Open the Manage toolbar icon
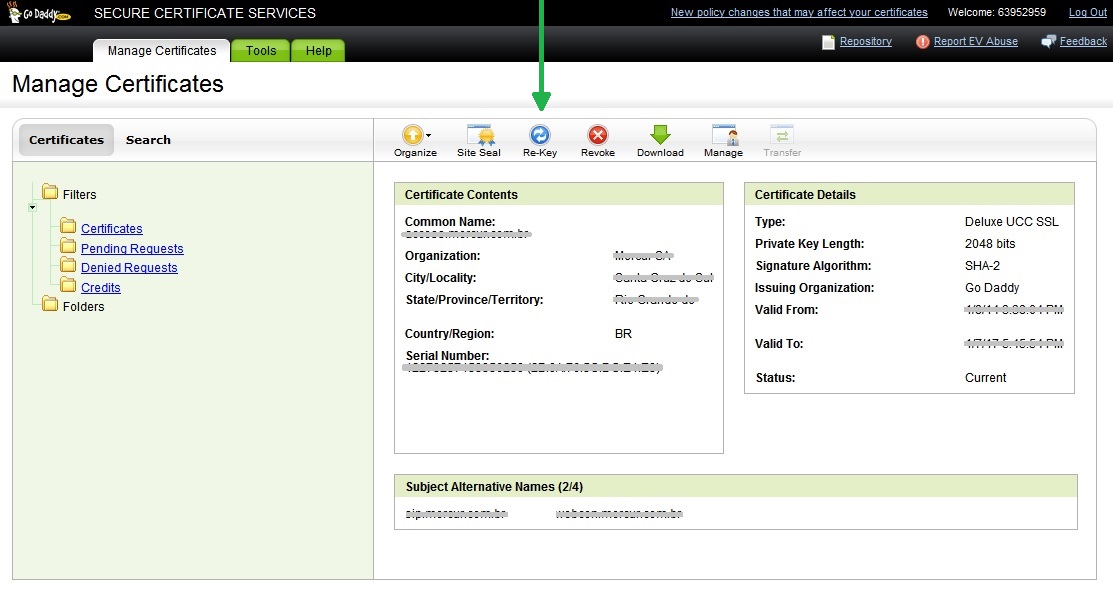Screen dimensions: 1113x591 [723, 136]
